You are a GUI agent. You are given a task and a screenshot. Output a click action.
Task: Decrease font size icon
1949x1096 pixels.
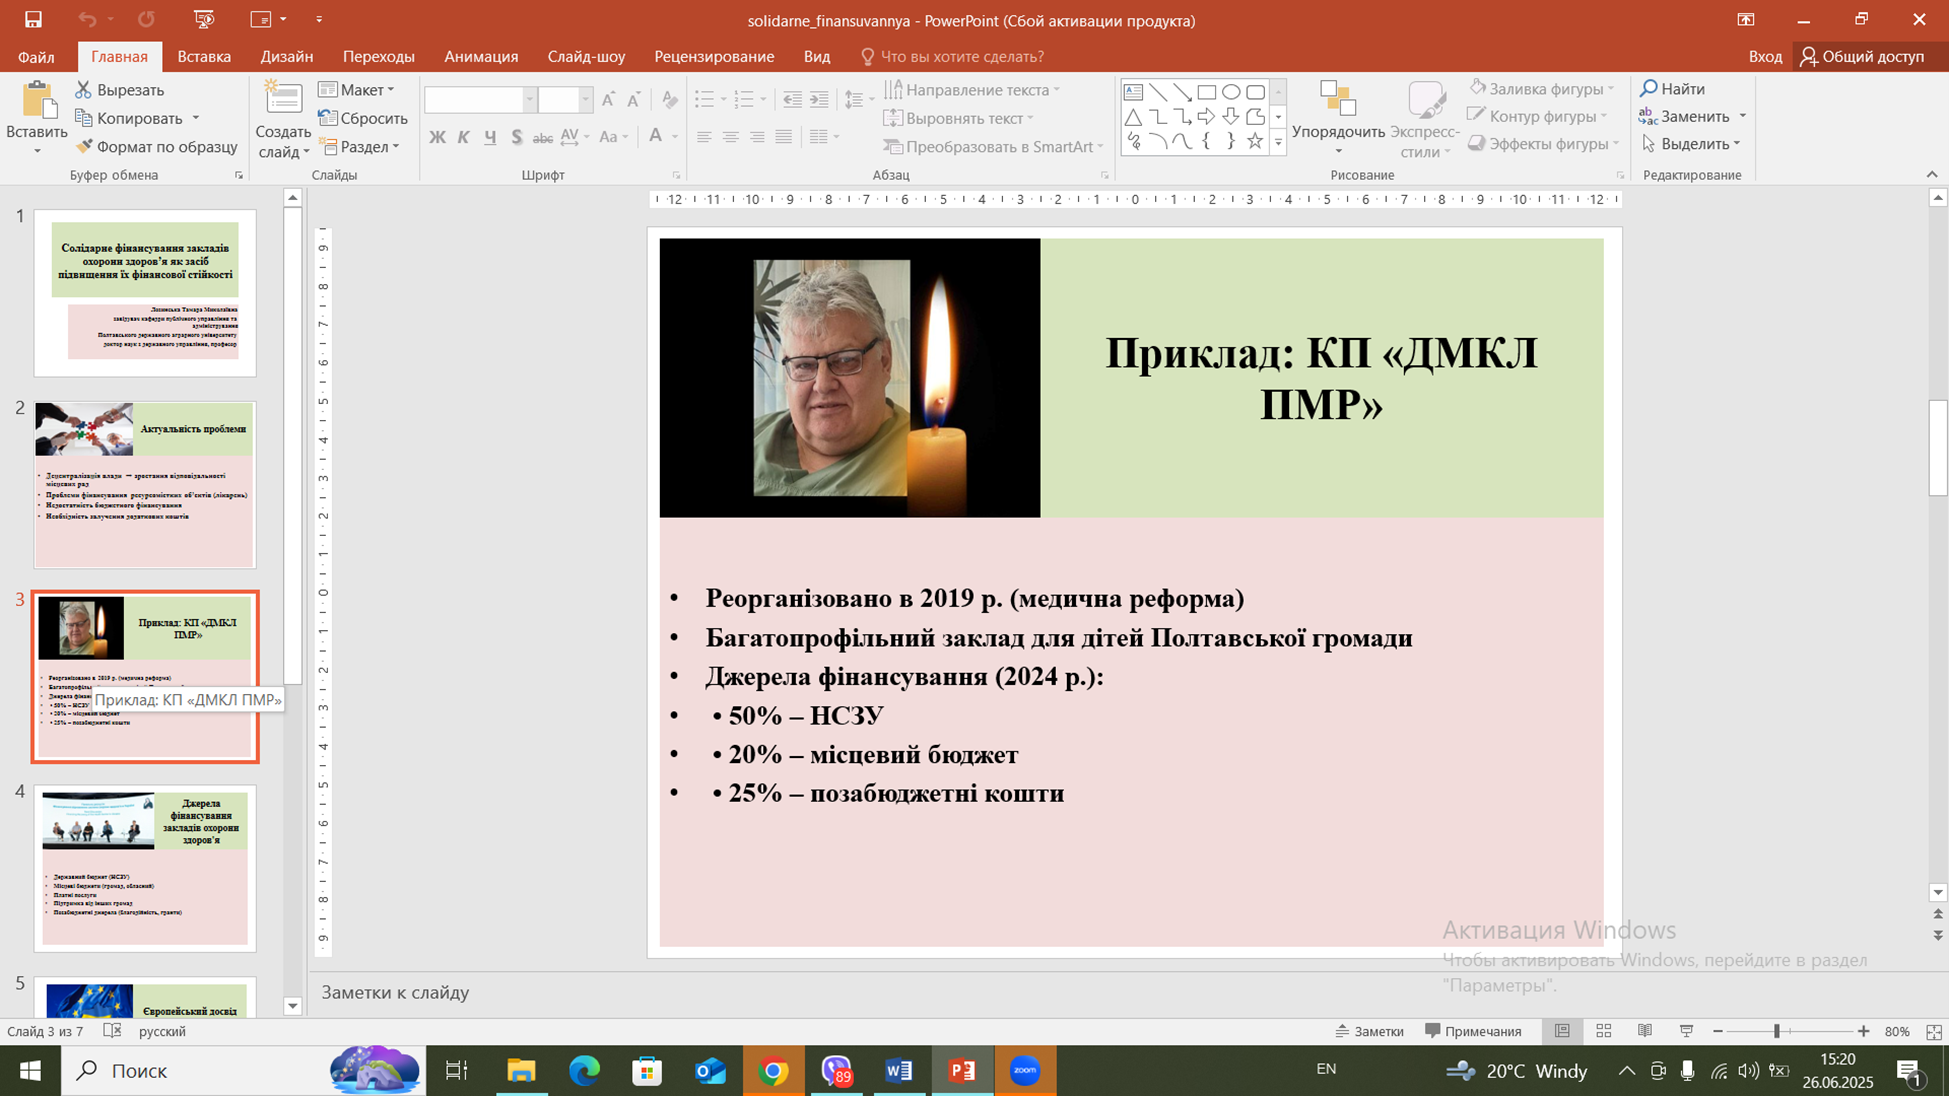pos(634,100)
